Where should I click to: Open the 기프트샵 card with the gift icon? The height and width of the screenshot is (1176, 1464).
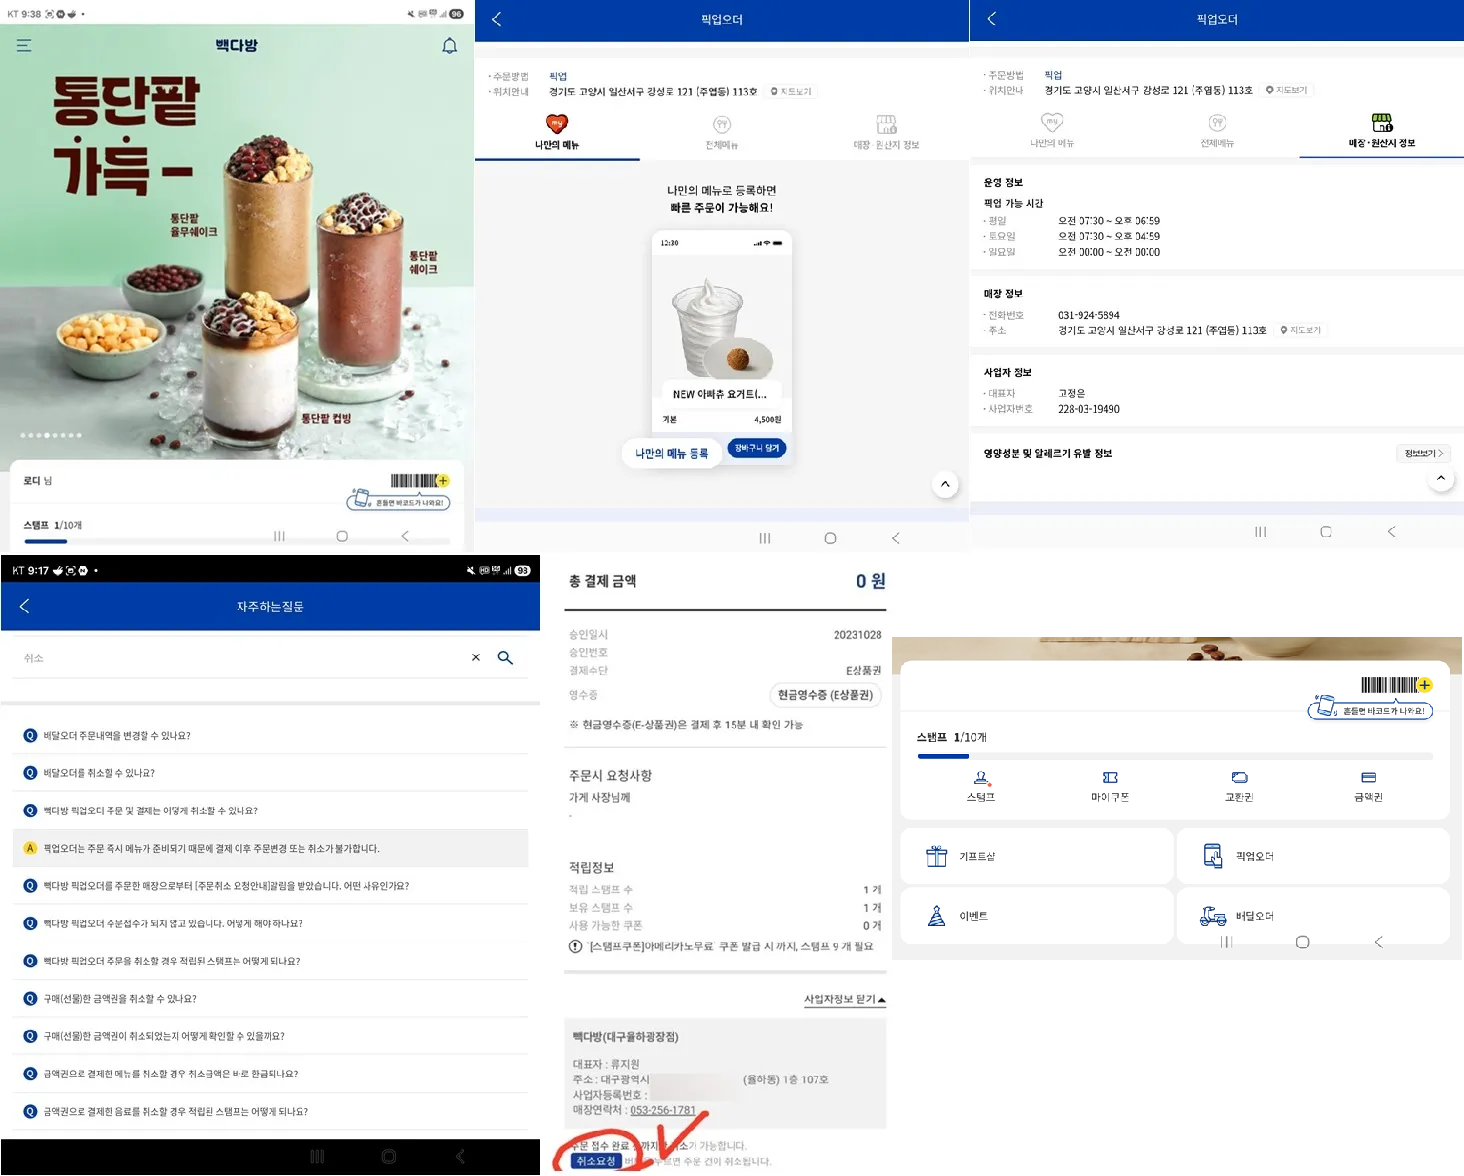tap(1037, 856)
